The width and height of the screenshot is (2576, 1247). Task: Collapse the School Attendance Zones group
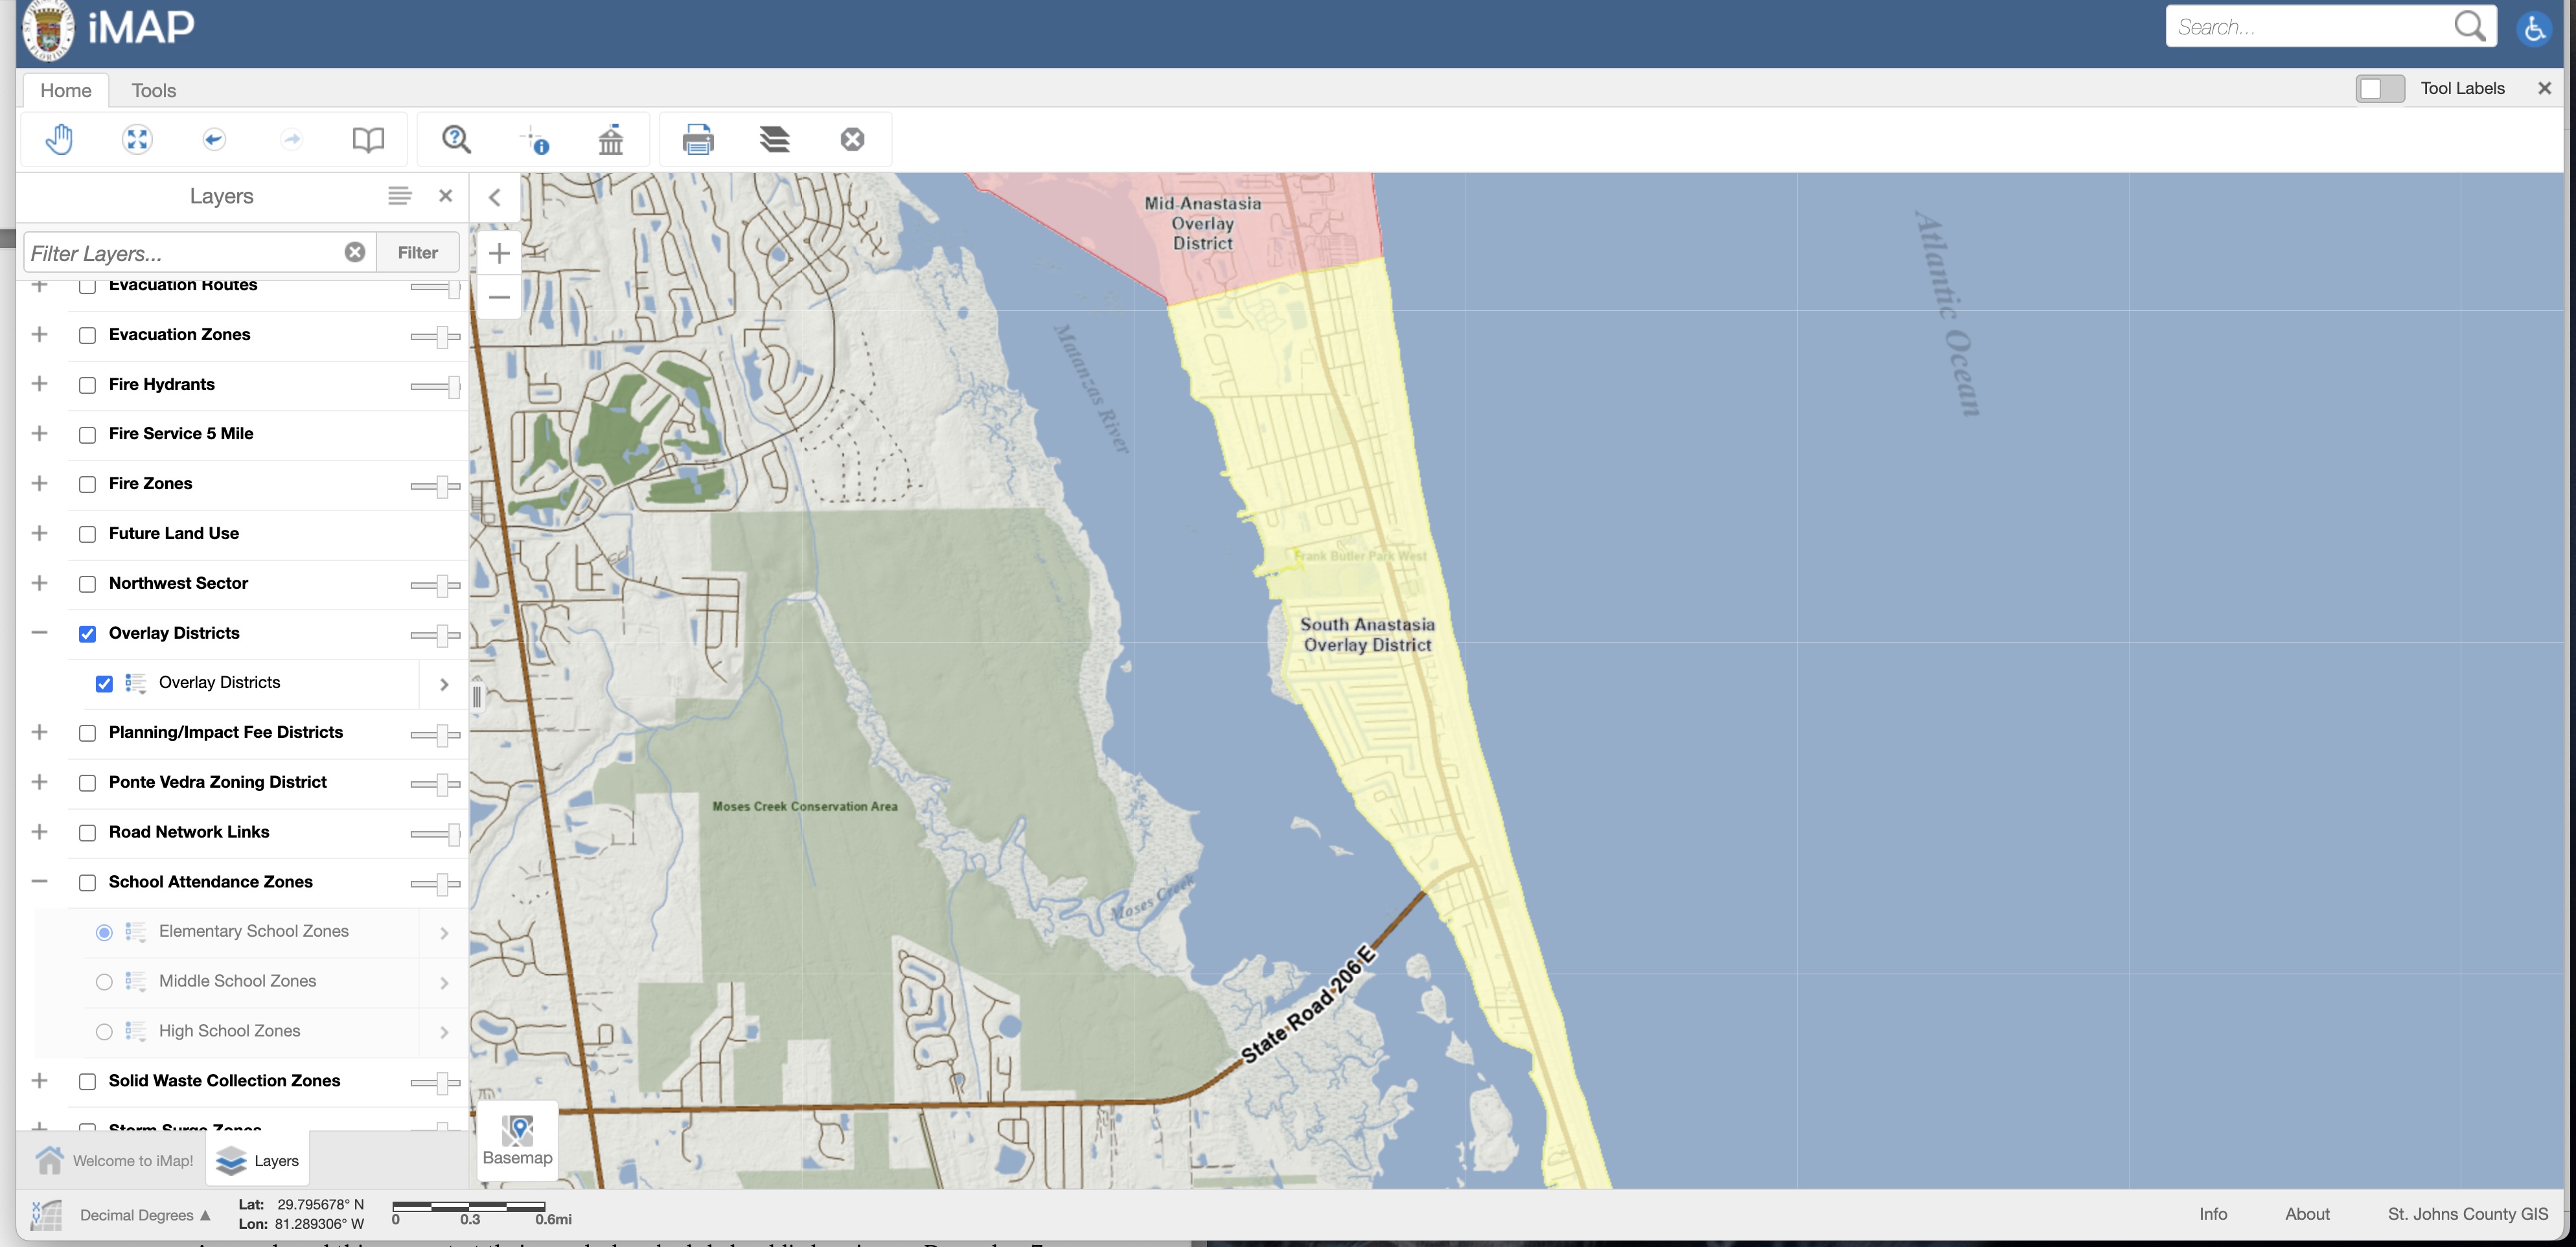tap(40, 882)
